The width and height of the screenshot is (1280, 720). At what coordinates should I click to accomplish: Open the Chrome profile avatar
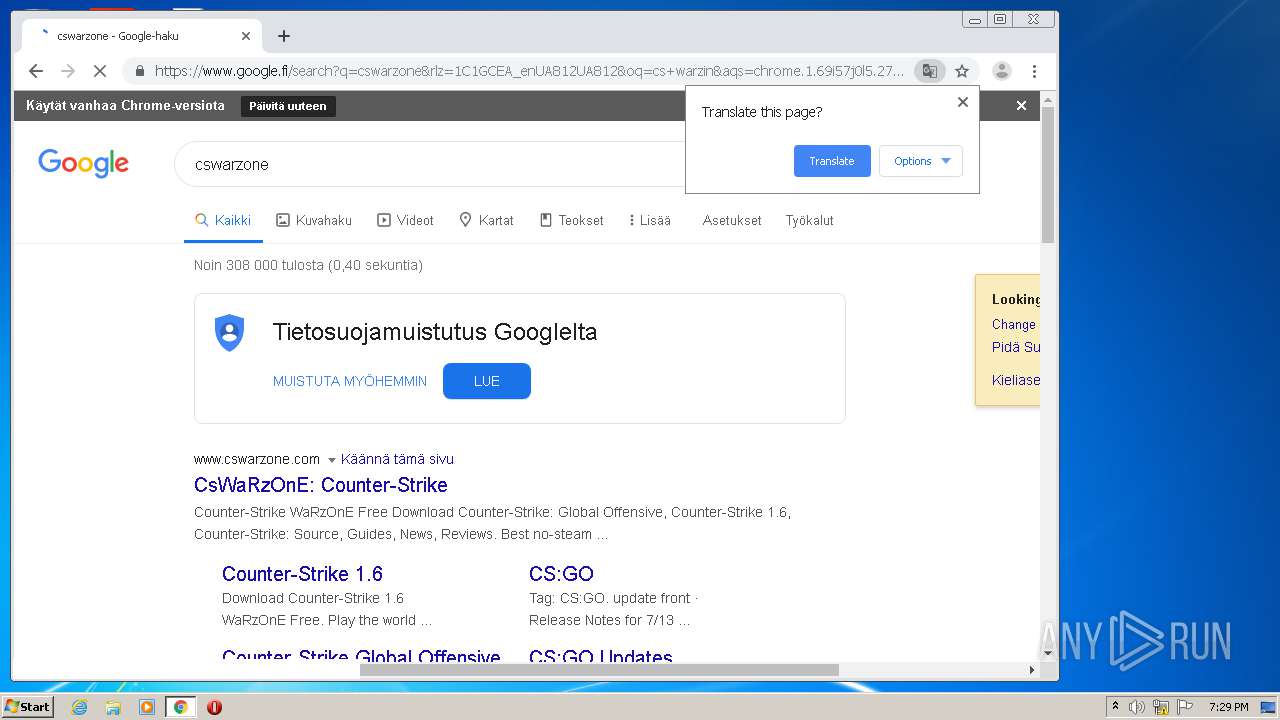pyautogui.click(x=1002, y=71)
